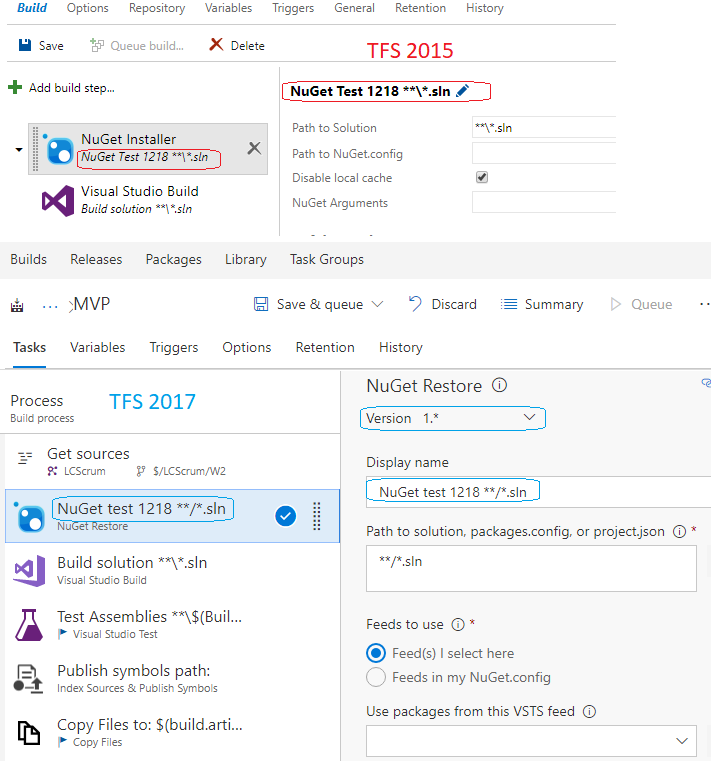Open the History tab in TFS 2017
Viewport: 711px width, 761px height.
coord(400,347)
